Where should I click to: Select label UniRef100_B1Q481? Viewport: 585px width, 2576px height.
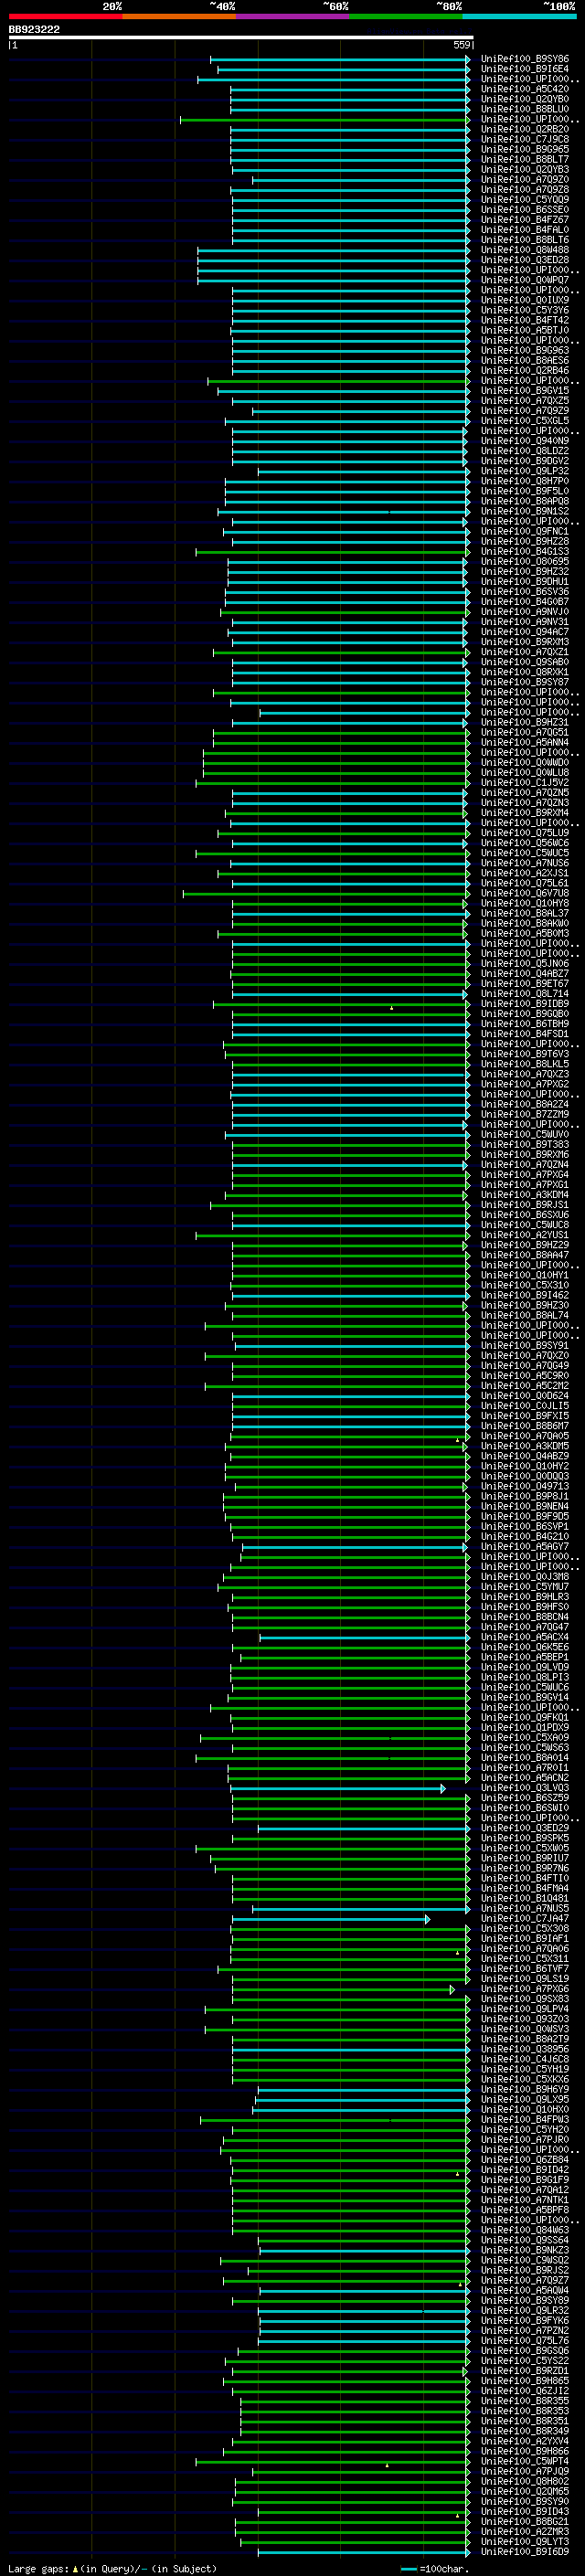[x=524, y=1899]
